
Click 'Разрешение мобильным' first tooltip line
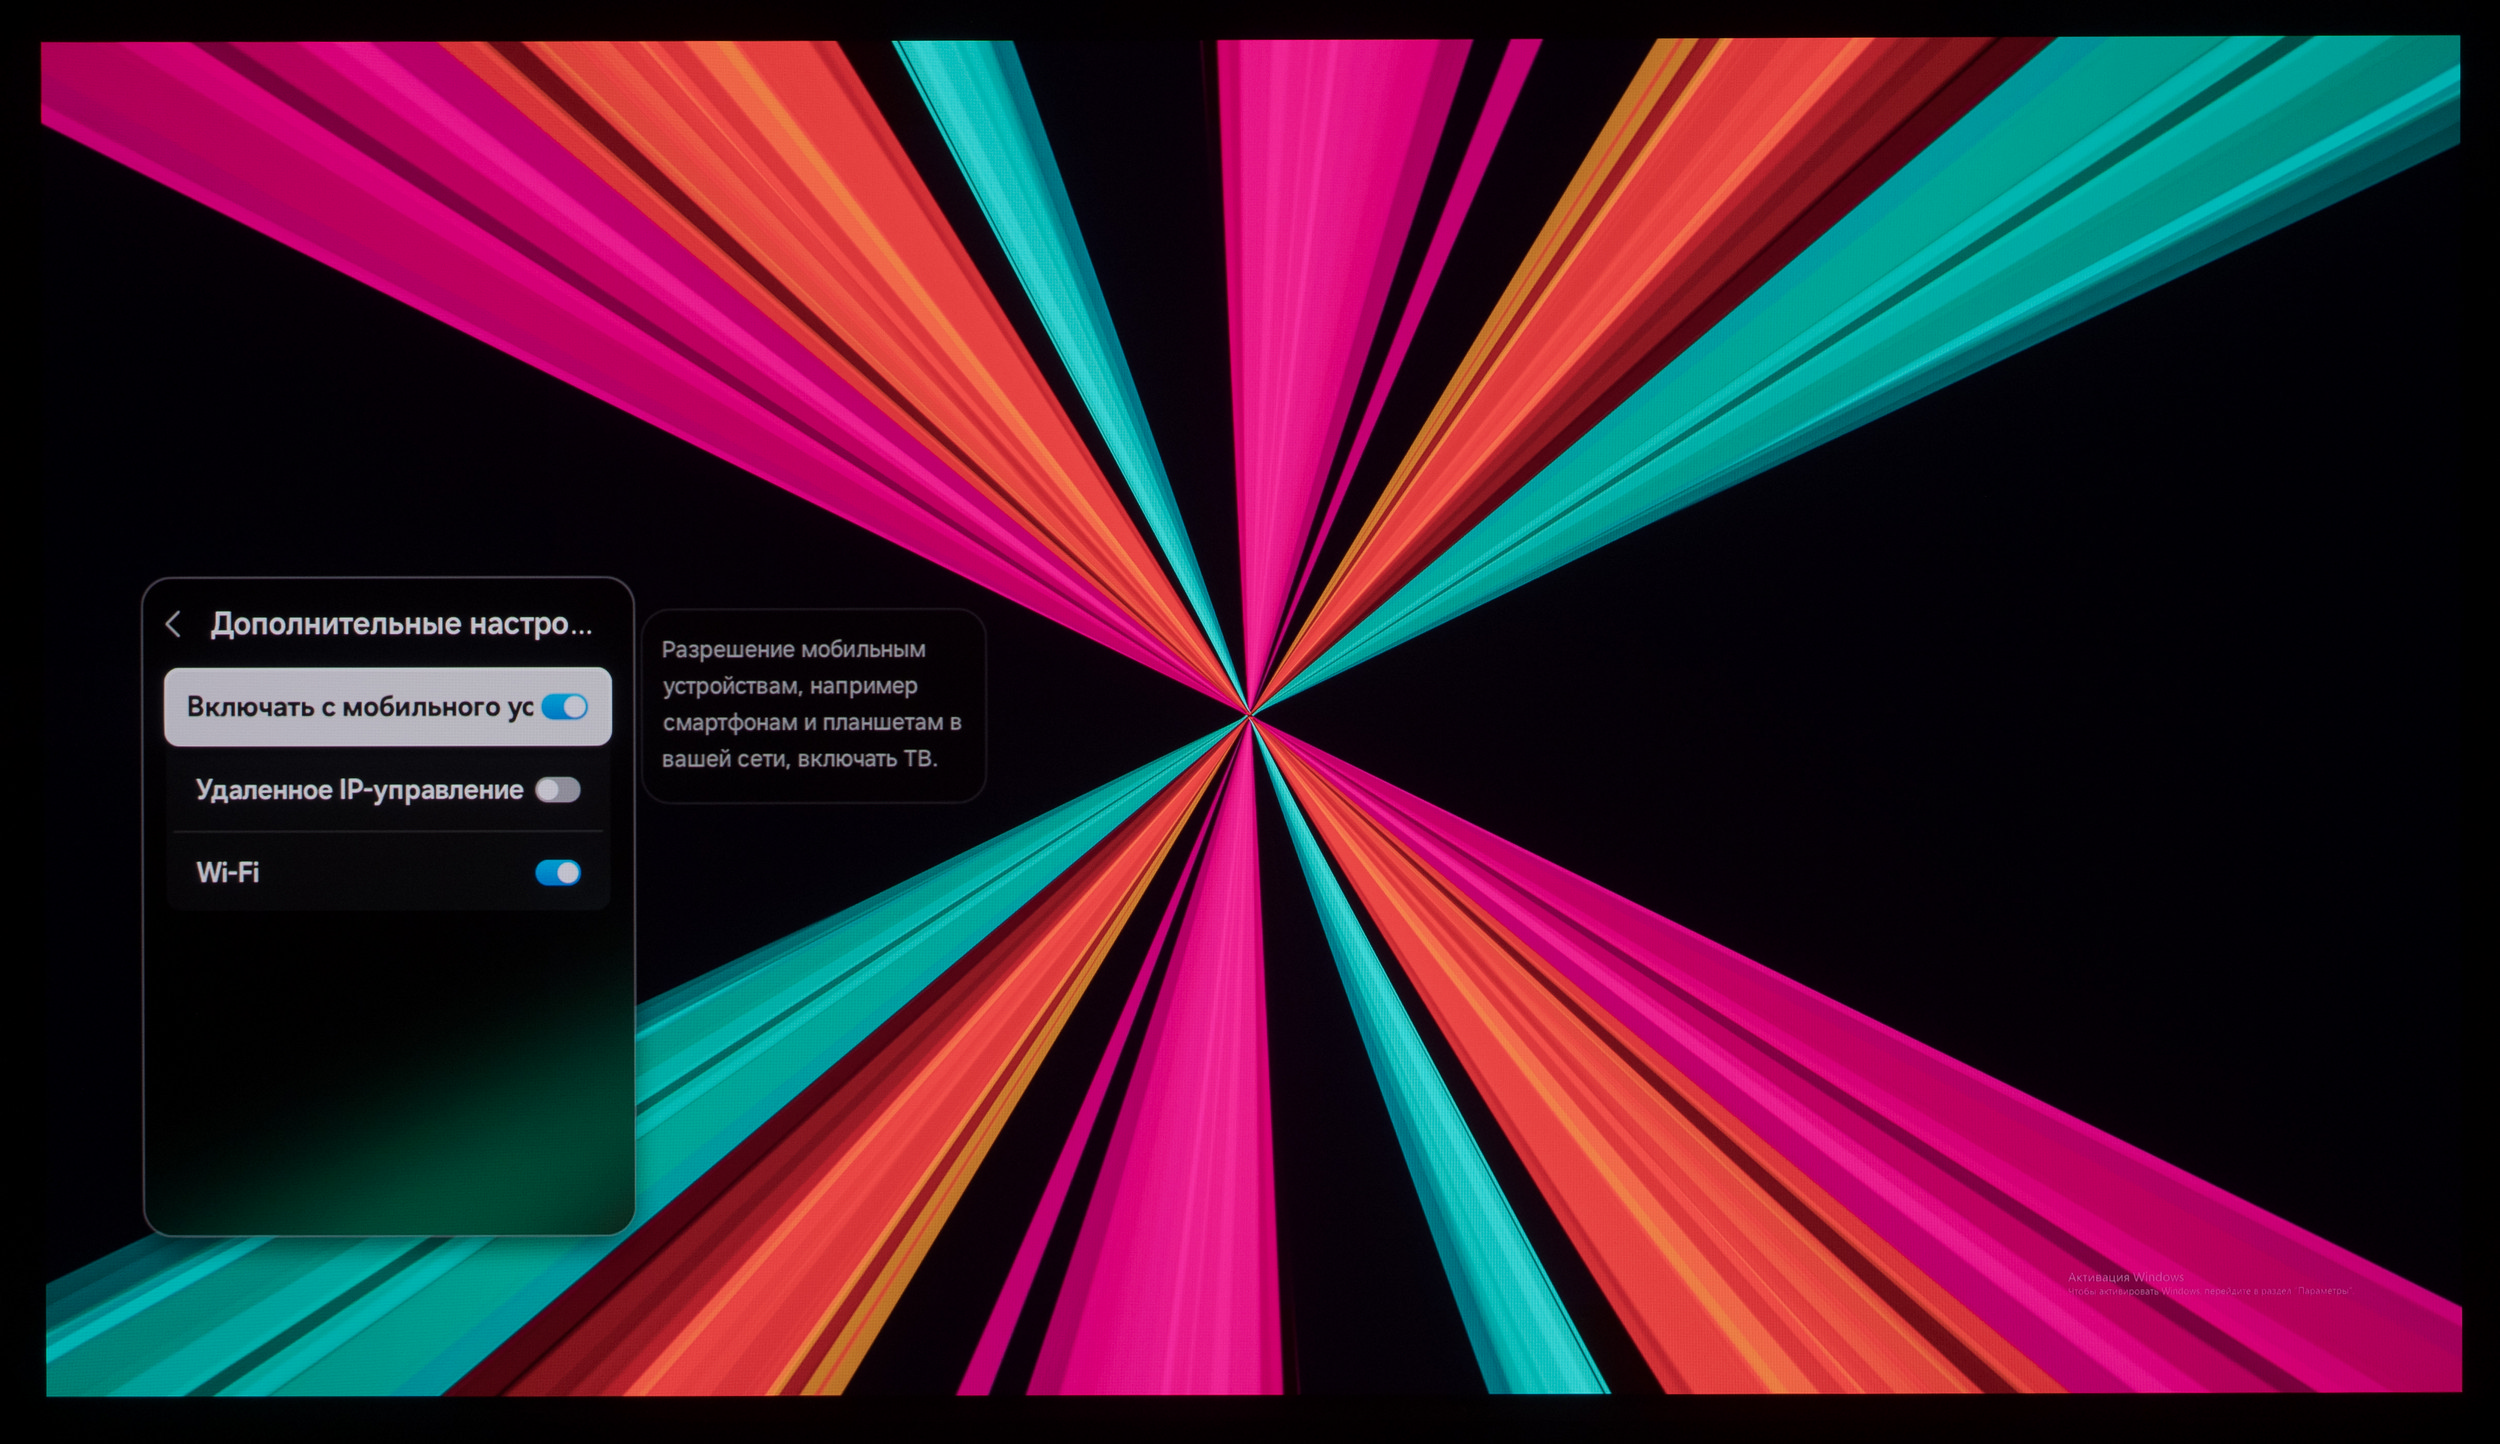[793, 649]
